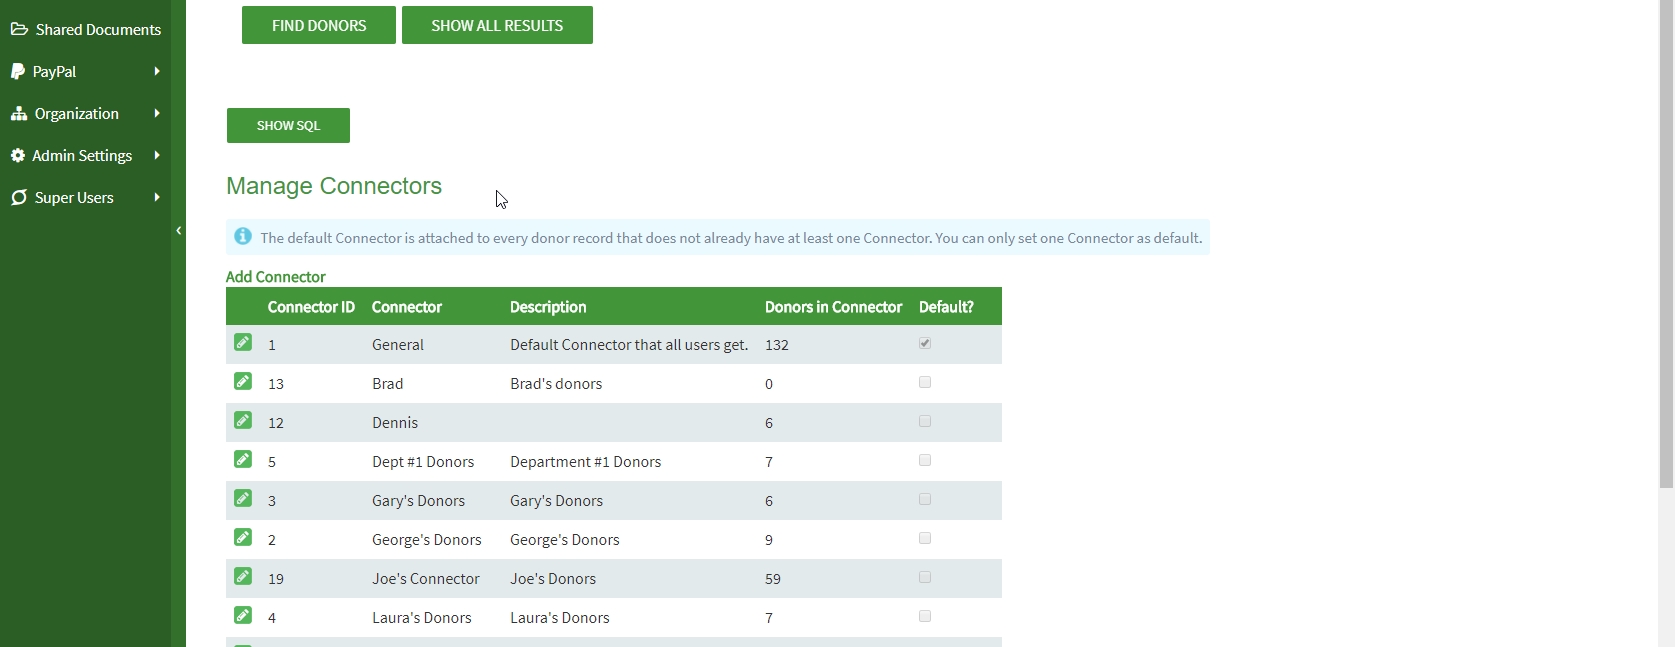Click the Show SQL button
This screenshot has width=1675, height=647.
point(288,125)
